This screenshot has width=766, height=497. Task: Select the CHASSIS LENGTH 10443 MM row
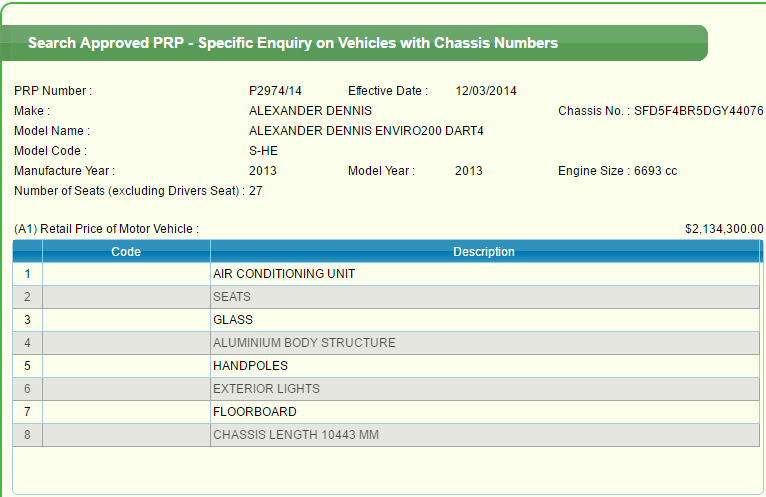point(296,435)
